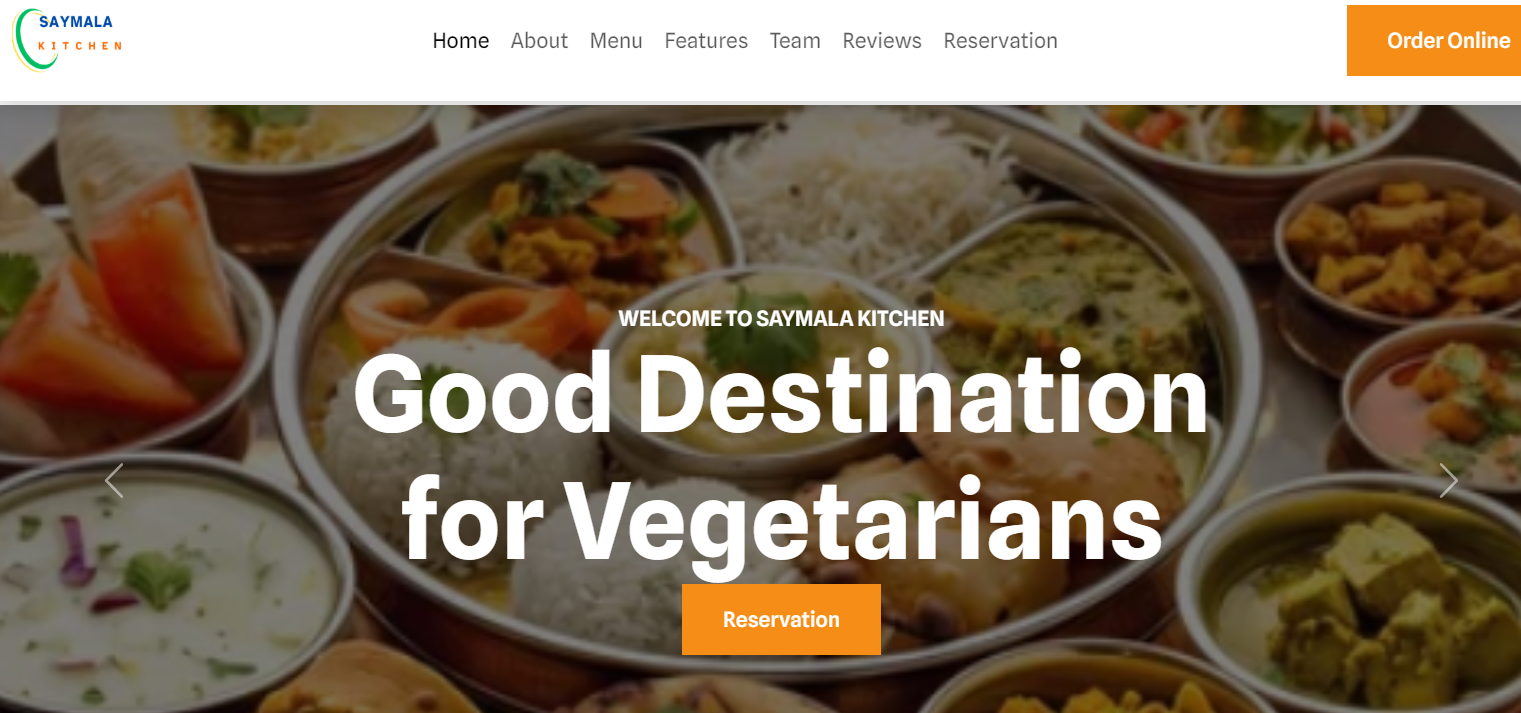Open the About section from navbar
Image resolution: width=1521 pixels, height=713 pixels.
pyautogui.click(x=539, y=41)
